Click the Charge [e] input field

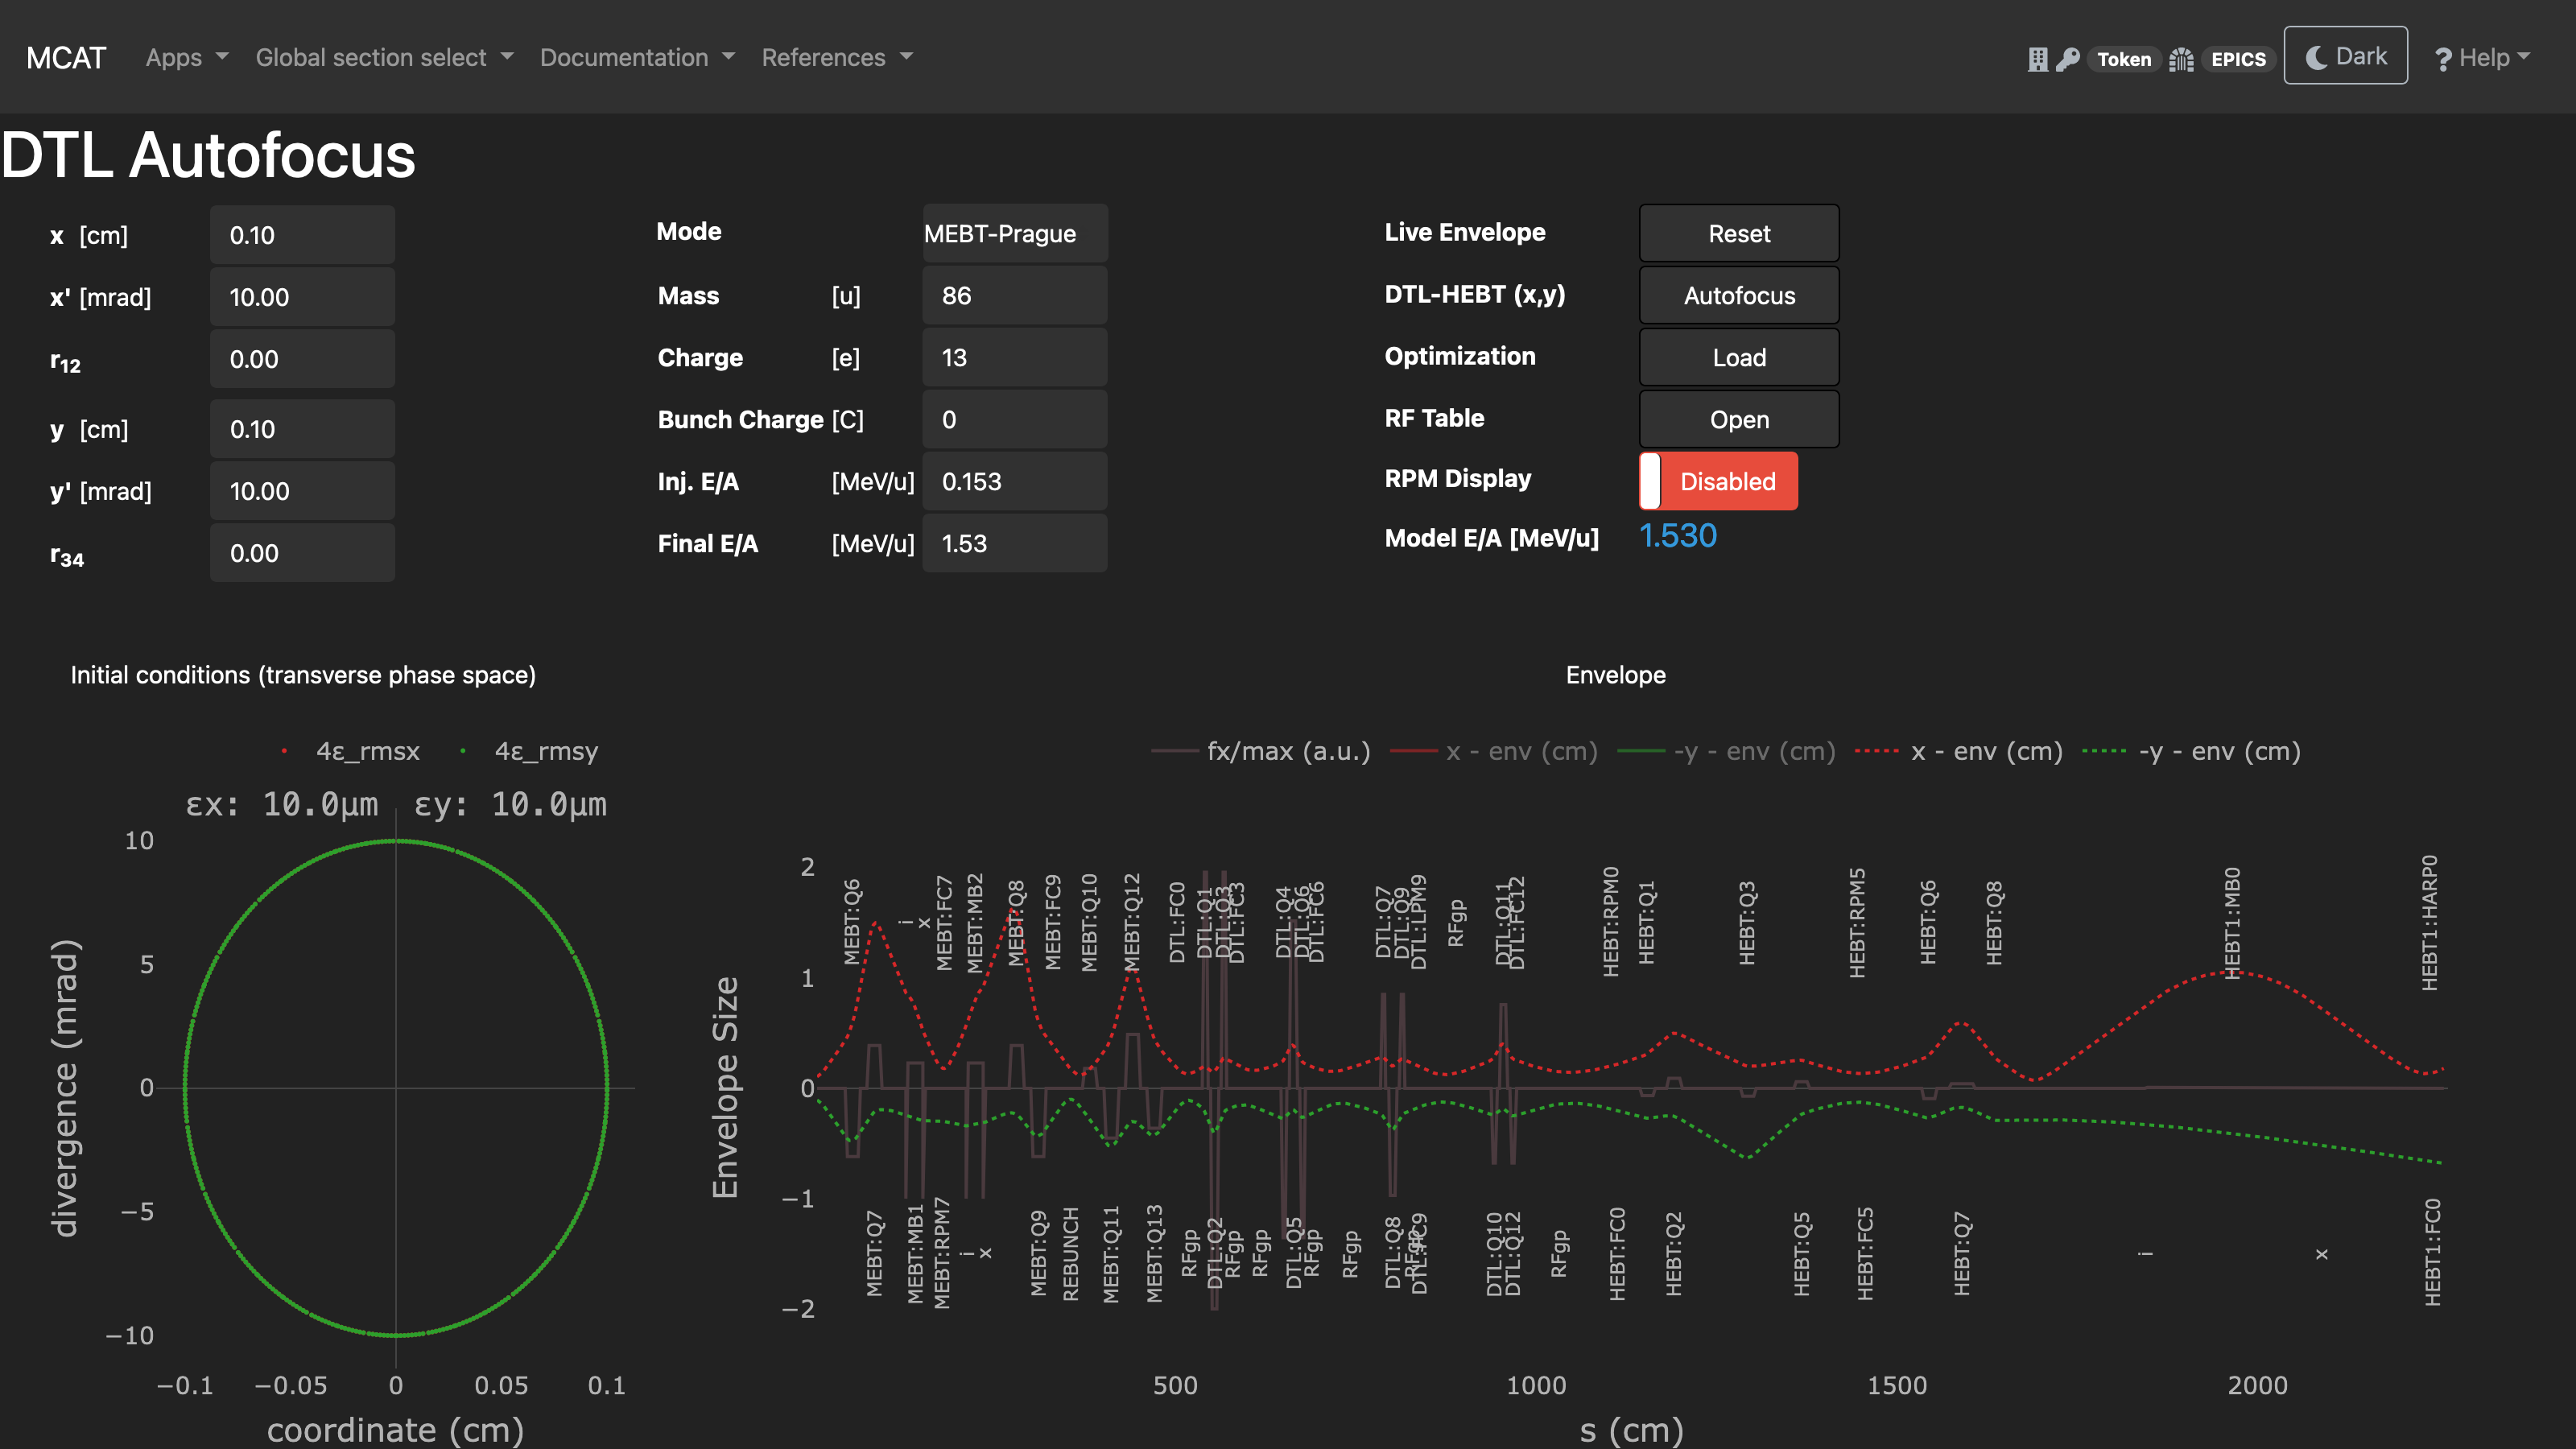[x=1015, y=357]
